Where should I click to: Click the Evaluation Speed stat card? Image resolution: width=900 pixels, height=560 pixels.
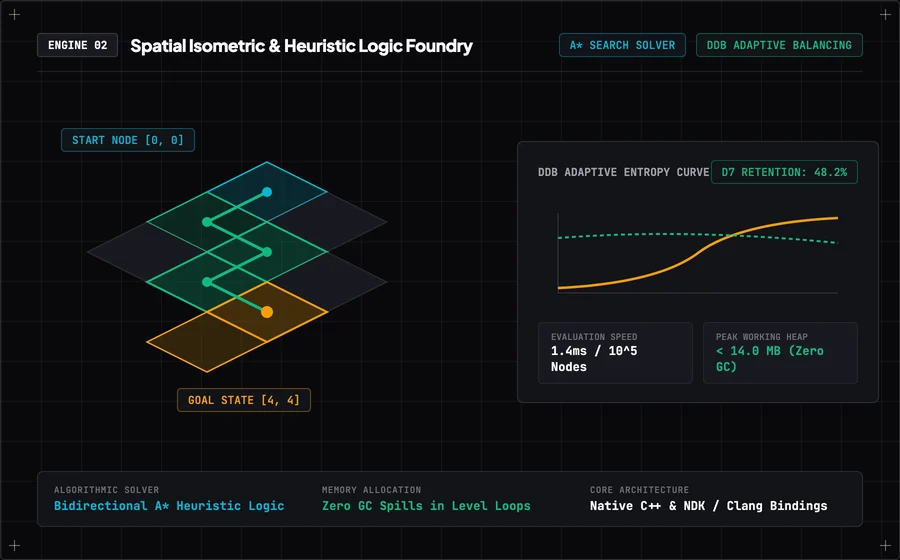coord(615,353)
